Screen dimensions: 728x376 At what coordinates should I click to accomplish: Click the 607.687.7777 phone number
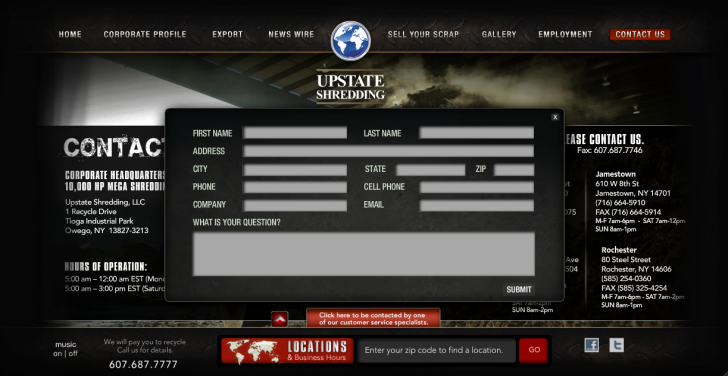coord(143,365)
